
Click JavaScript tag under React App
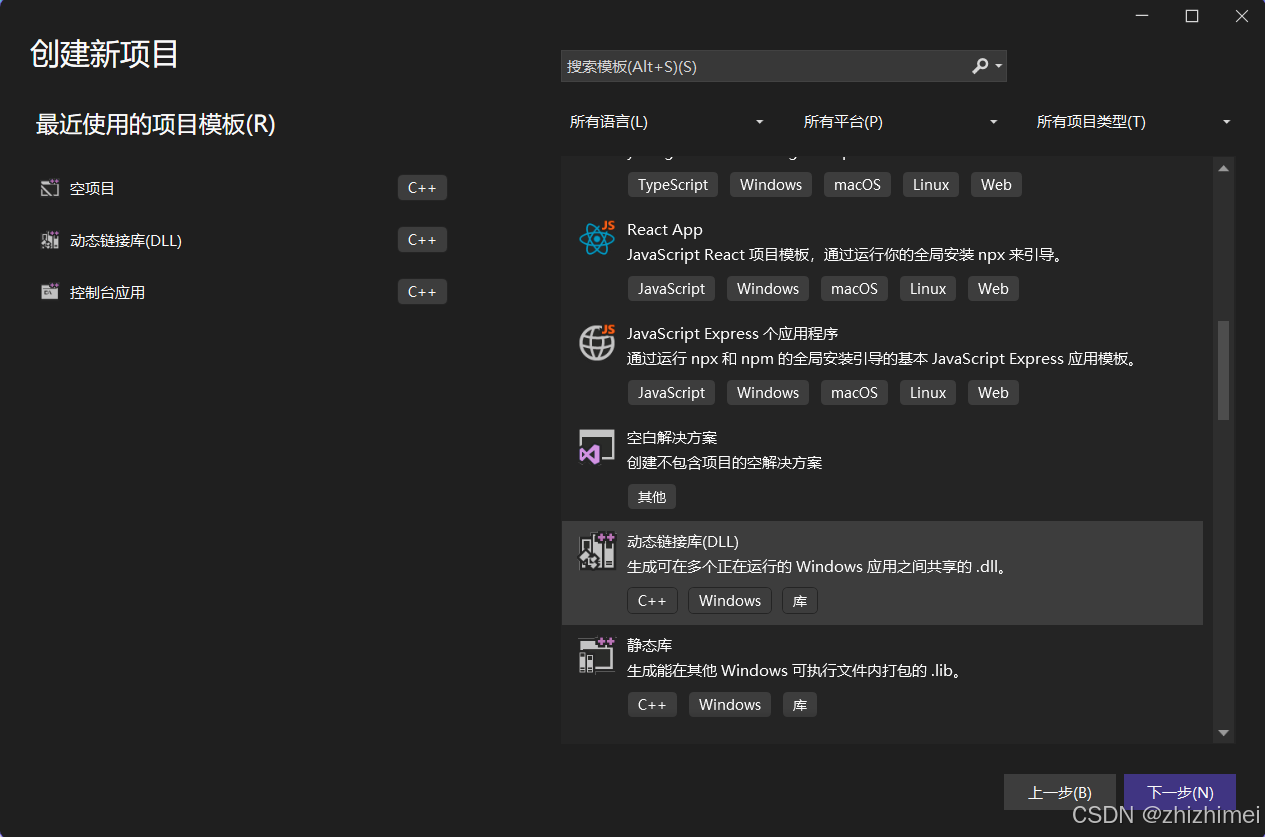point(672,289)
